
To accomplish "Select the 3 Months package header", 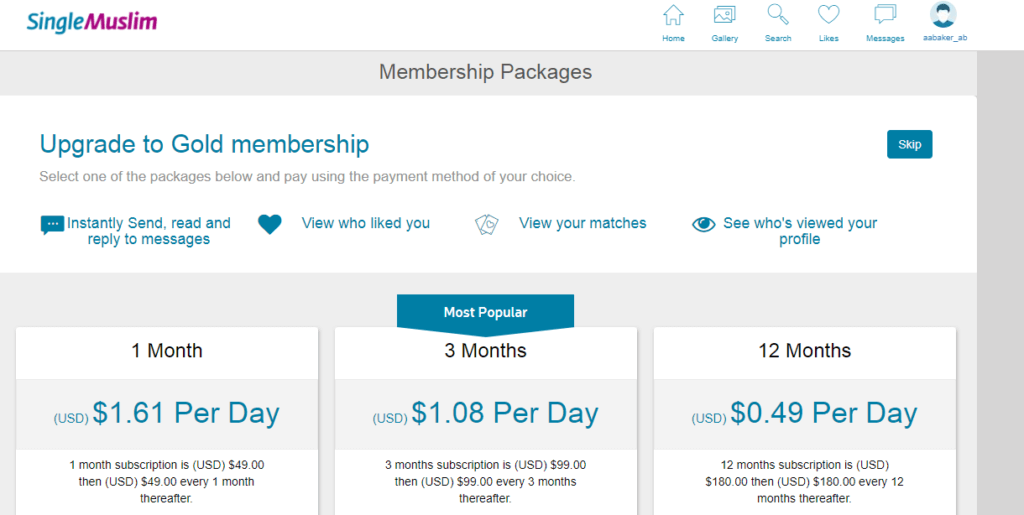I will [x=485, y=351].
